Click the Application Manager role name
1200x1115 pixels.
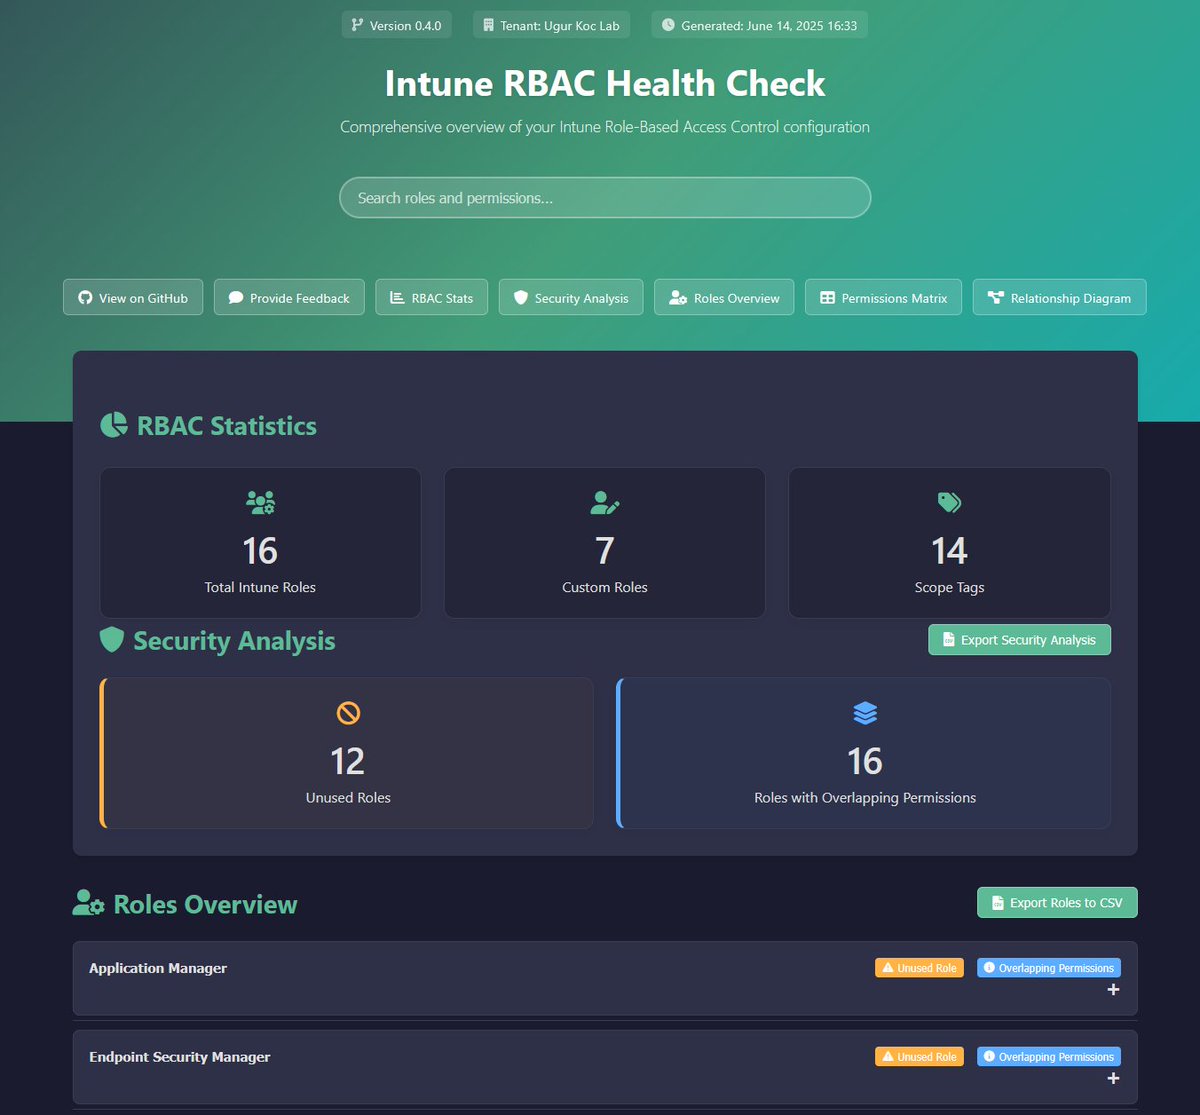pos(158,968)
